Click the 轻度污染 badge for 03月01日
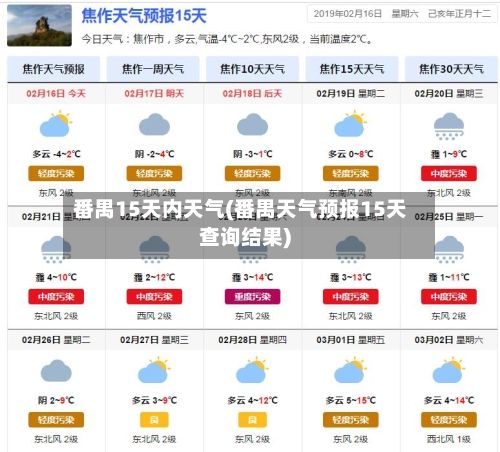 (351, 420)
